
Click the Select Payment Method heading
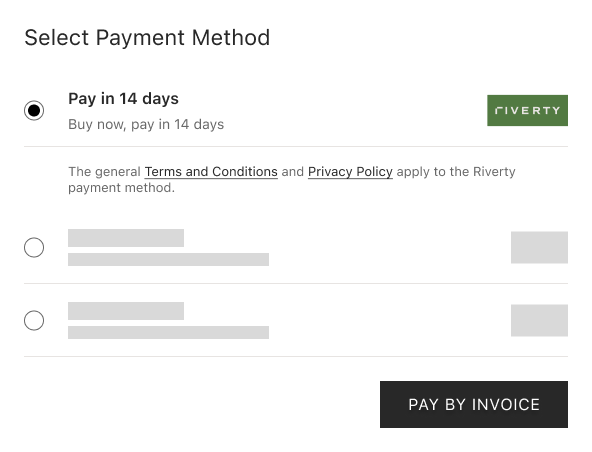point(147,38)
